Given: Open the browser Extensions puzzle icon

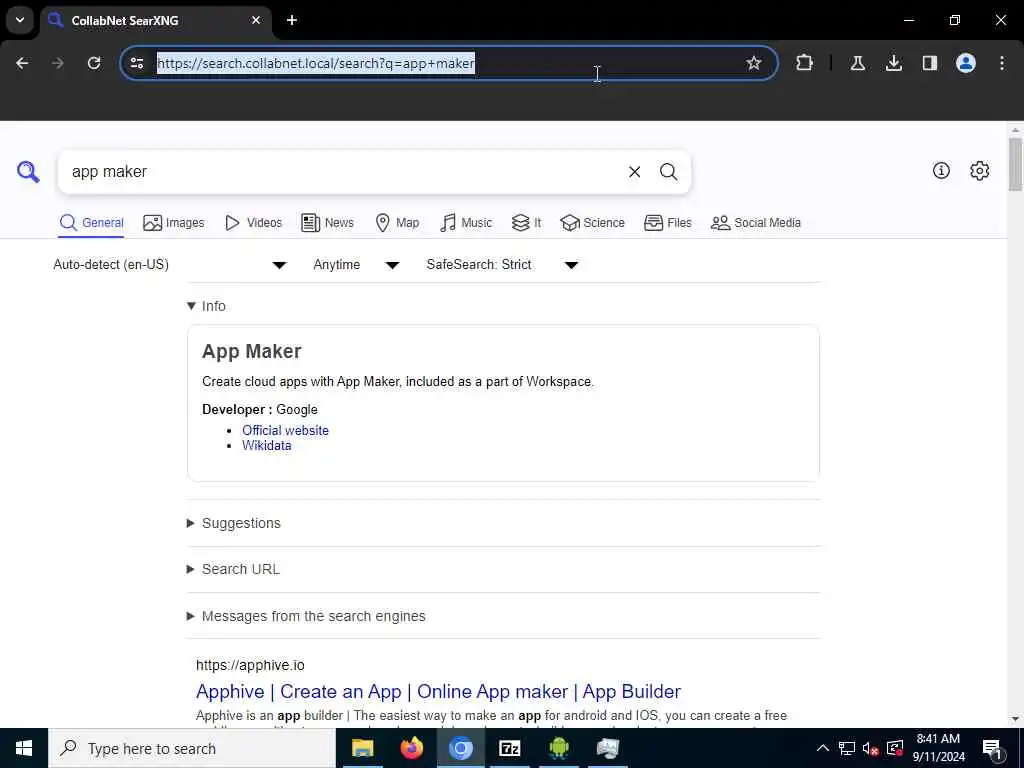Looking at the screenshot, I should coord(805,63).
